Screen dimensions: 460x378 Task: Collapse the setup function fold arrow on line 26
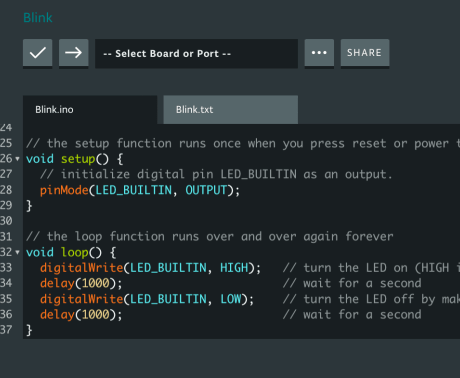pyautogui.click(x=17, y=159)
